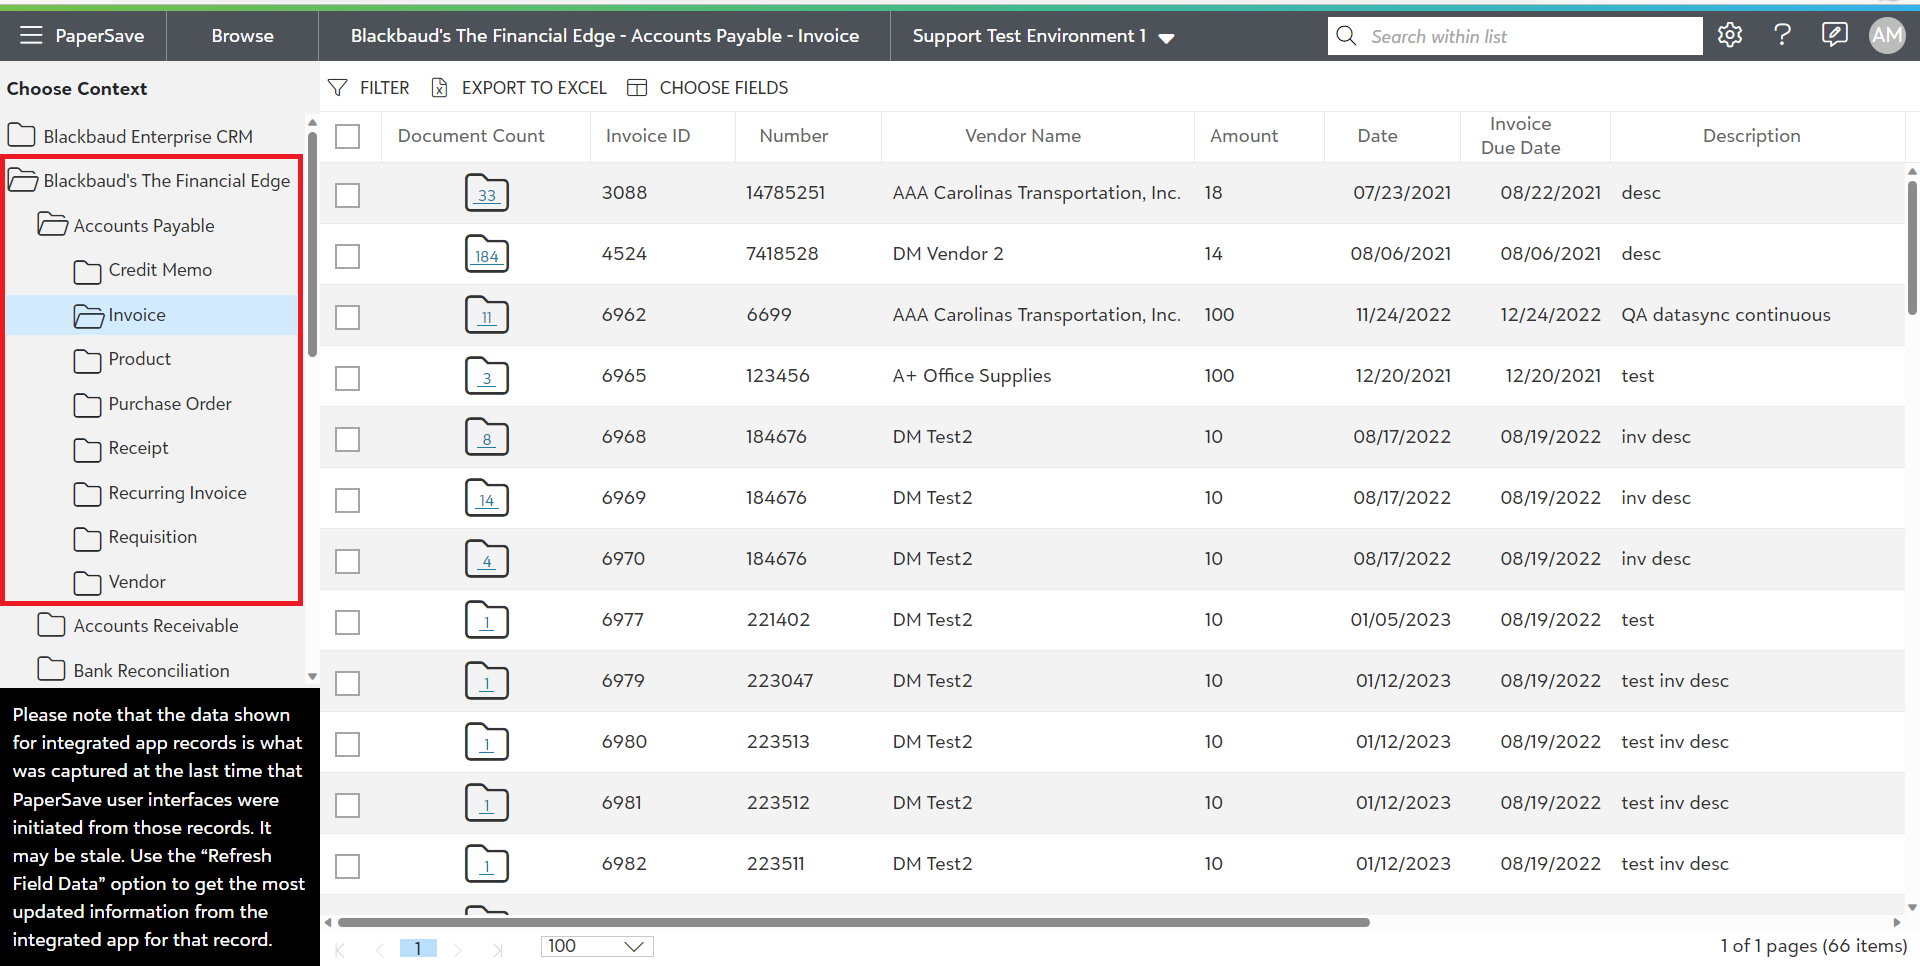Click the filter funnel icon

click(338, 88)
